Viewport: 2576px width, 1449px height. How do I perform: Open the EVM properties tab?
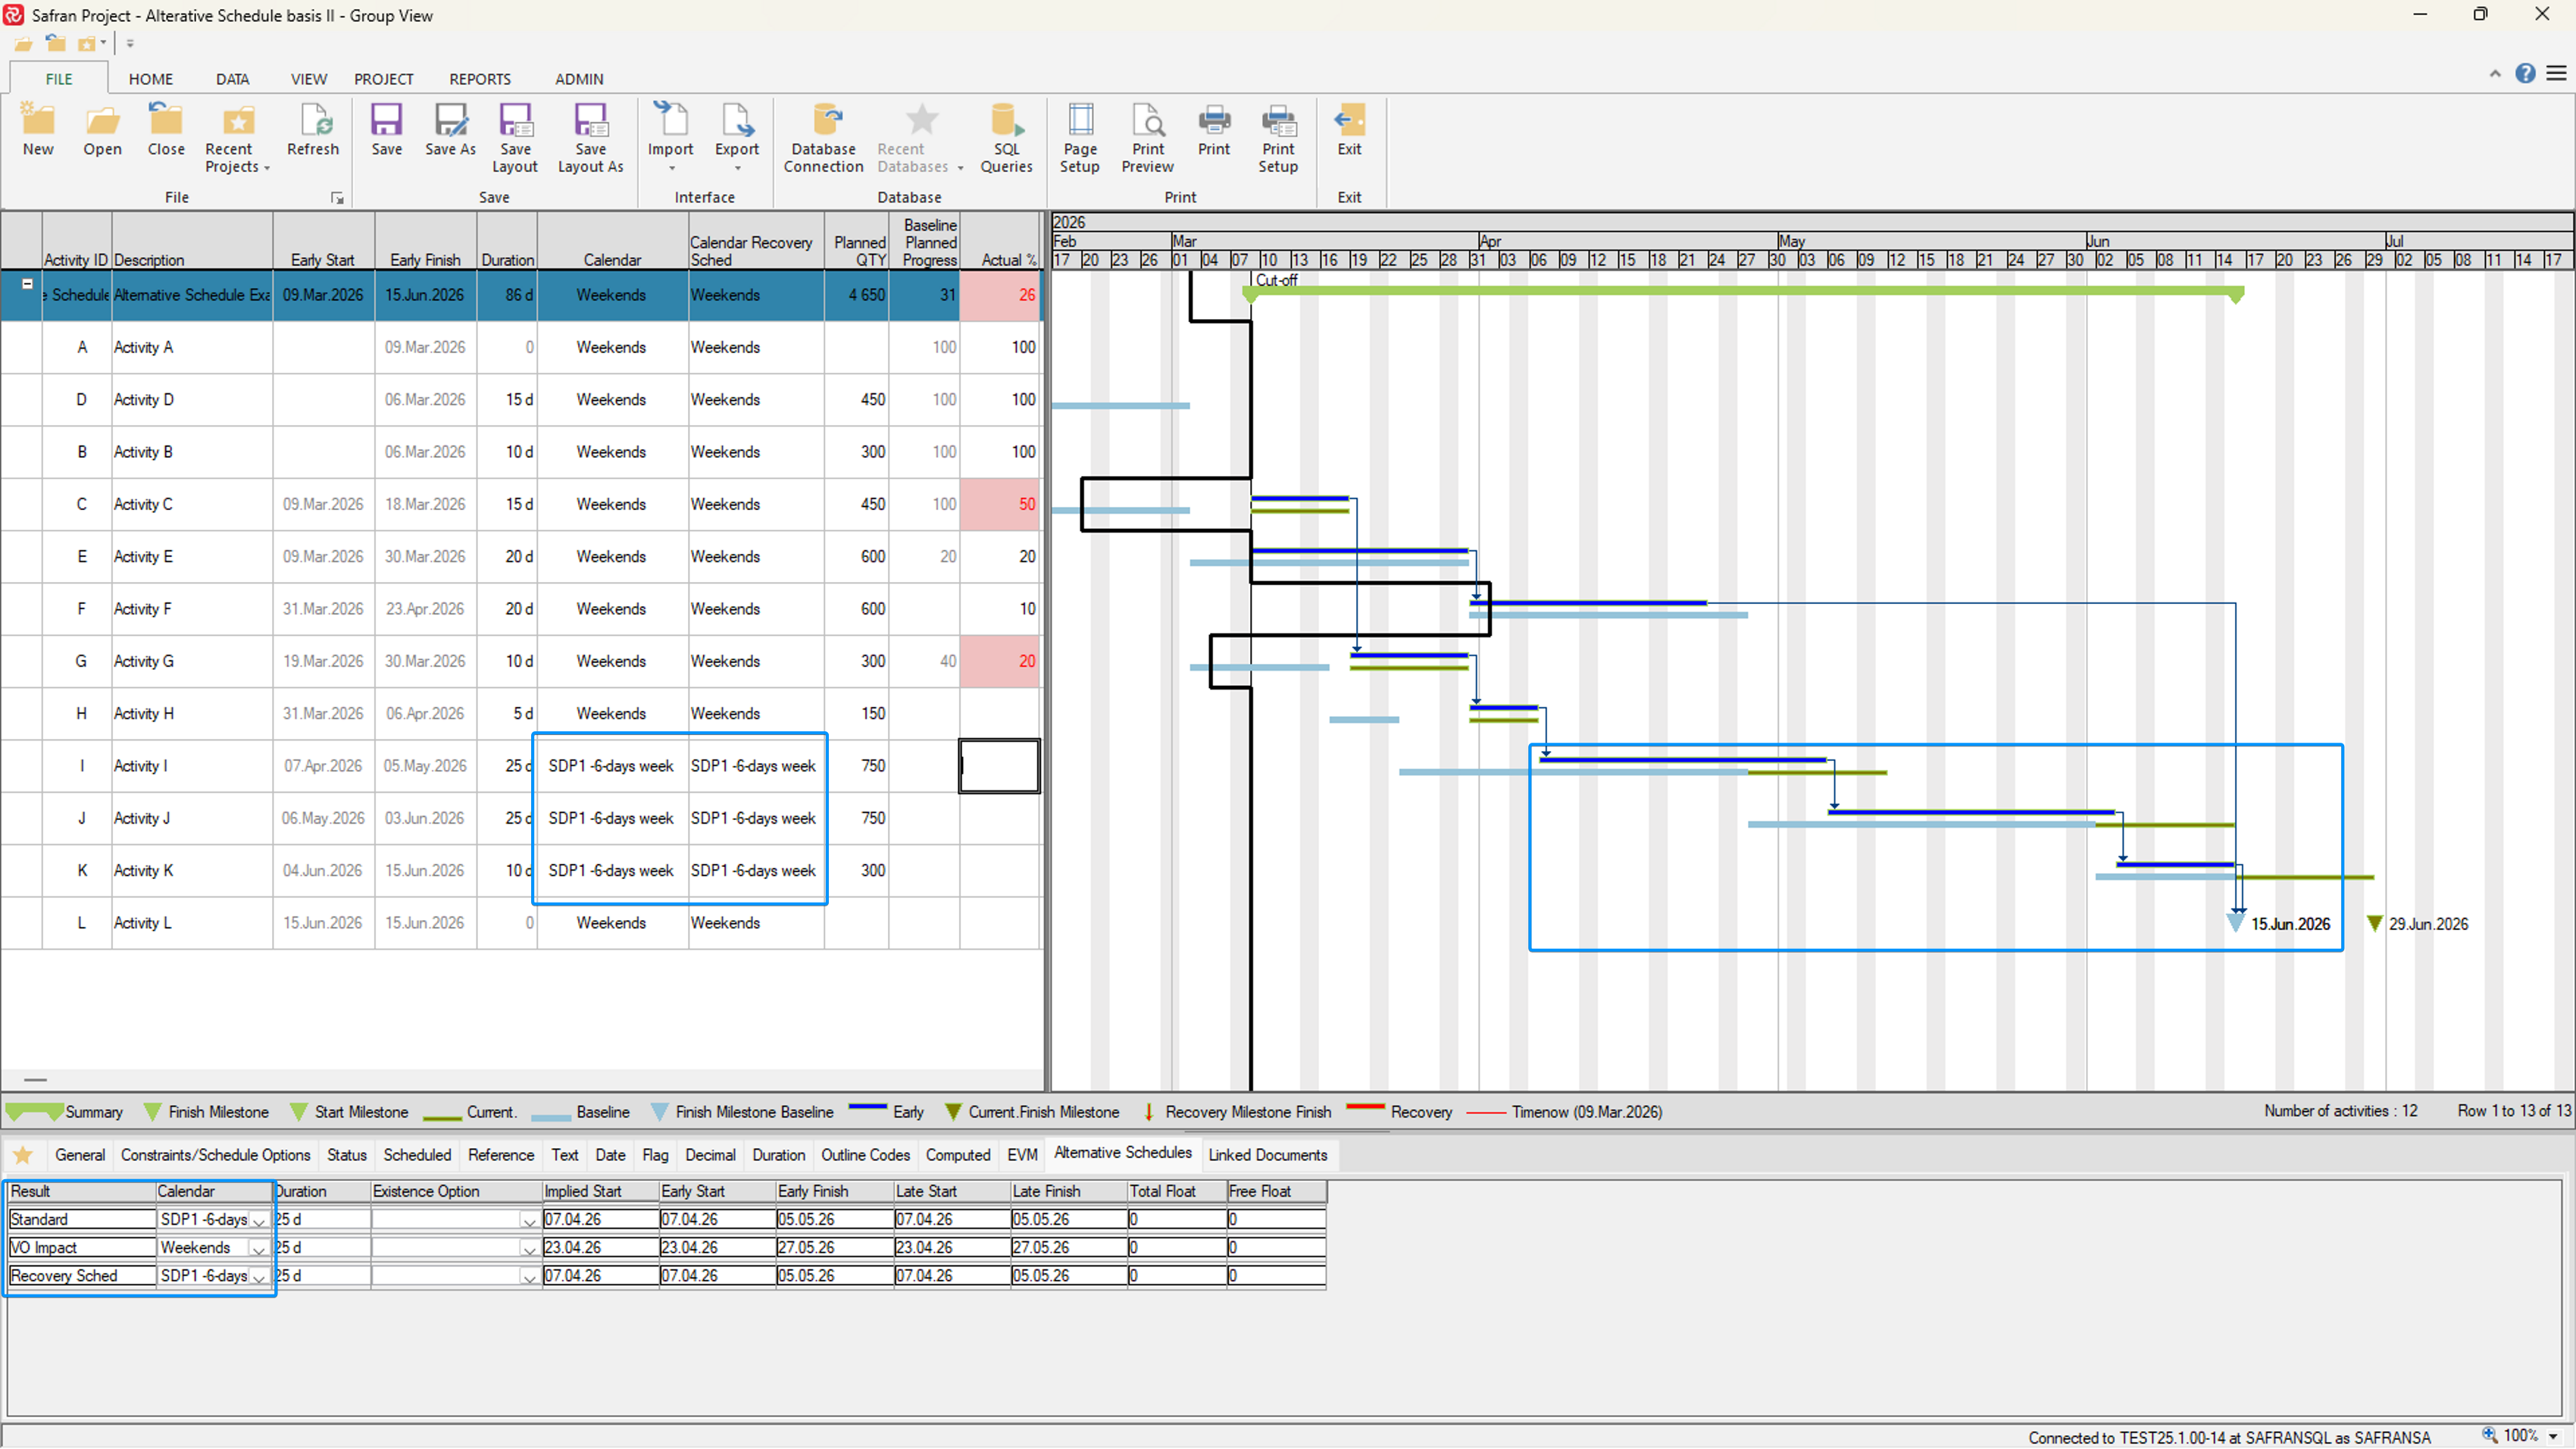1021,1155
